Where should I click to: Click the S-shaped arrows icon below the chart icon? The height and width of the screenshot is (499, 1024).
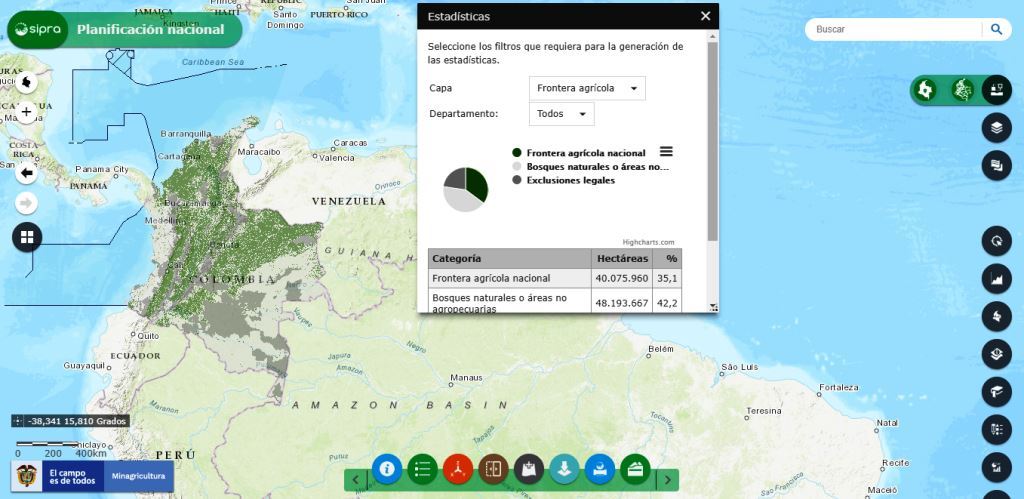(x=997, y=317)
